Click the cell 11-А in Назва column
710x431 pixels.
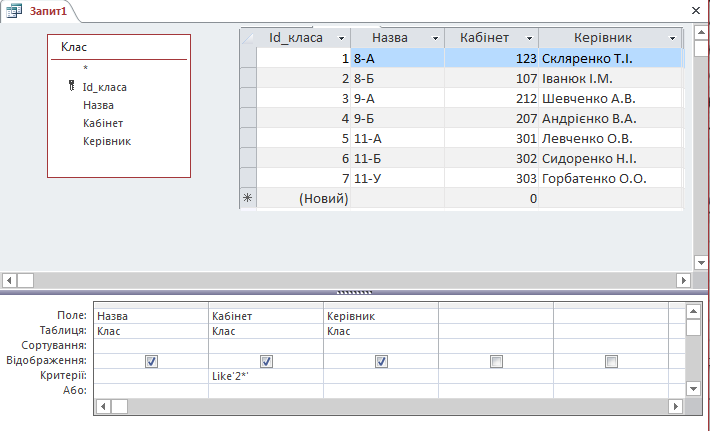pos(397,139)
